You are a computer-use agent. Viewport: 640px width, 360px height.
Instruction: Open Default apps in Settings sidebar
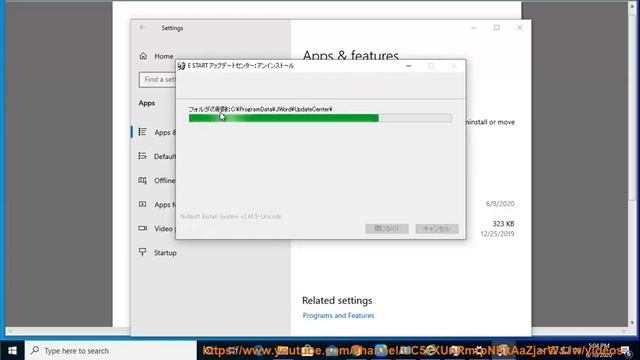[x=156, y=156]
